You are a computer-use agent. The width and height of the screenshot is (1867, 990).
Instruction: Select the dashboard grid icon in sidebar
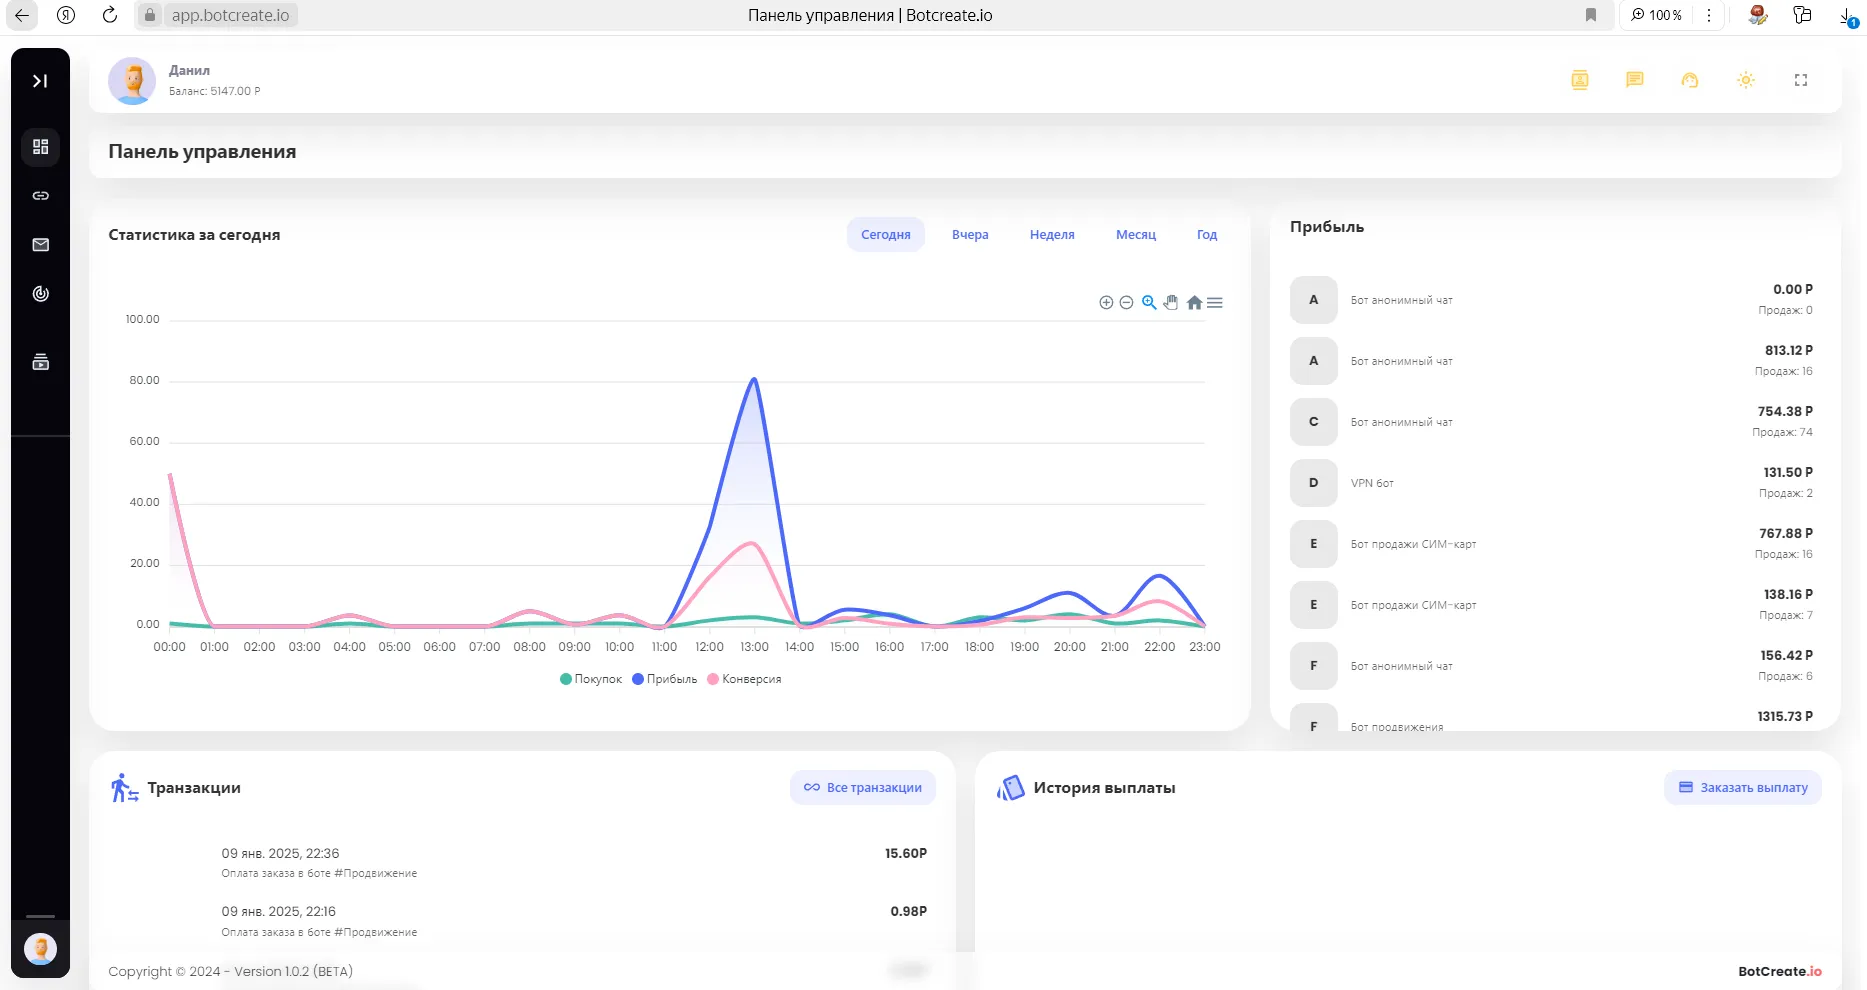pos(40,147)
